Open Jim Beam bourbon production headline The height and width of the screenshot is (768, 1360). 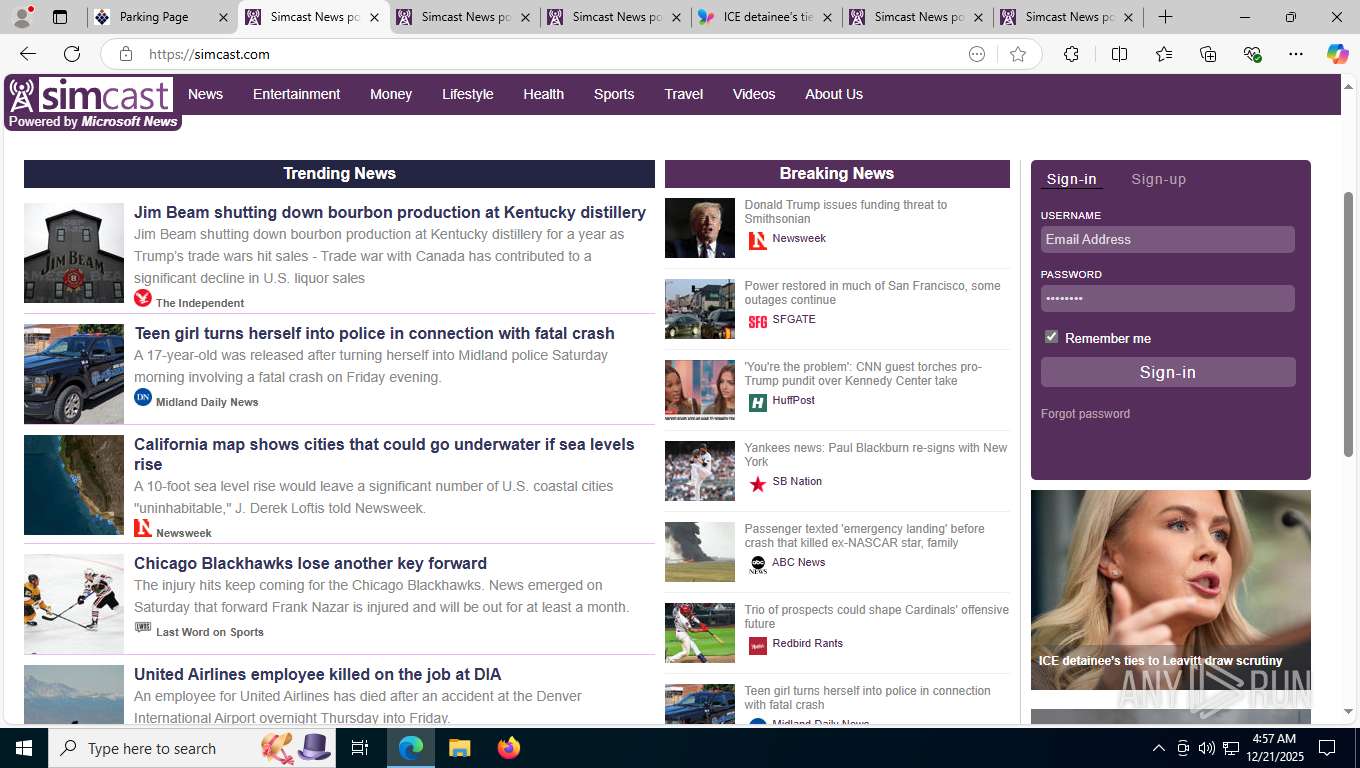tap(390, 212)
